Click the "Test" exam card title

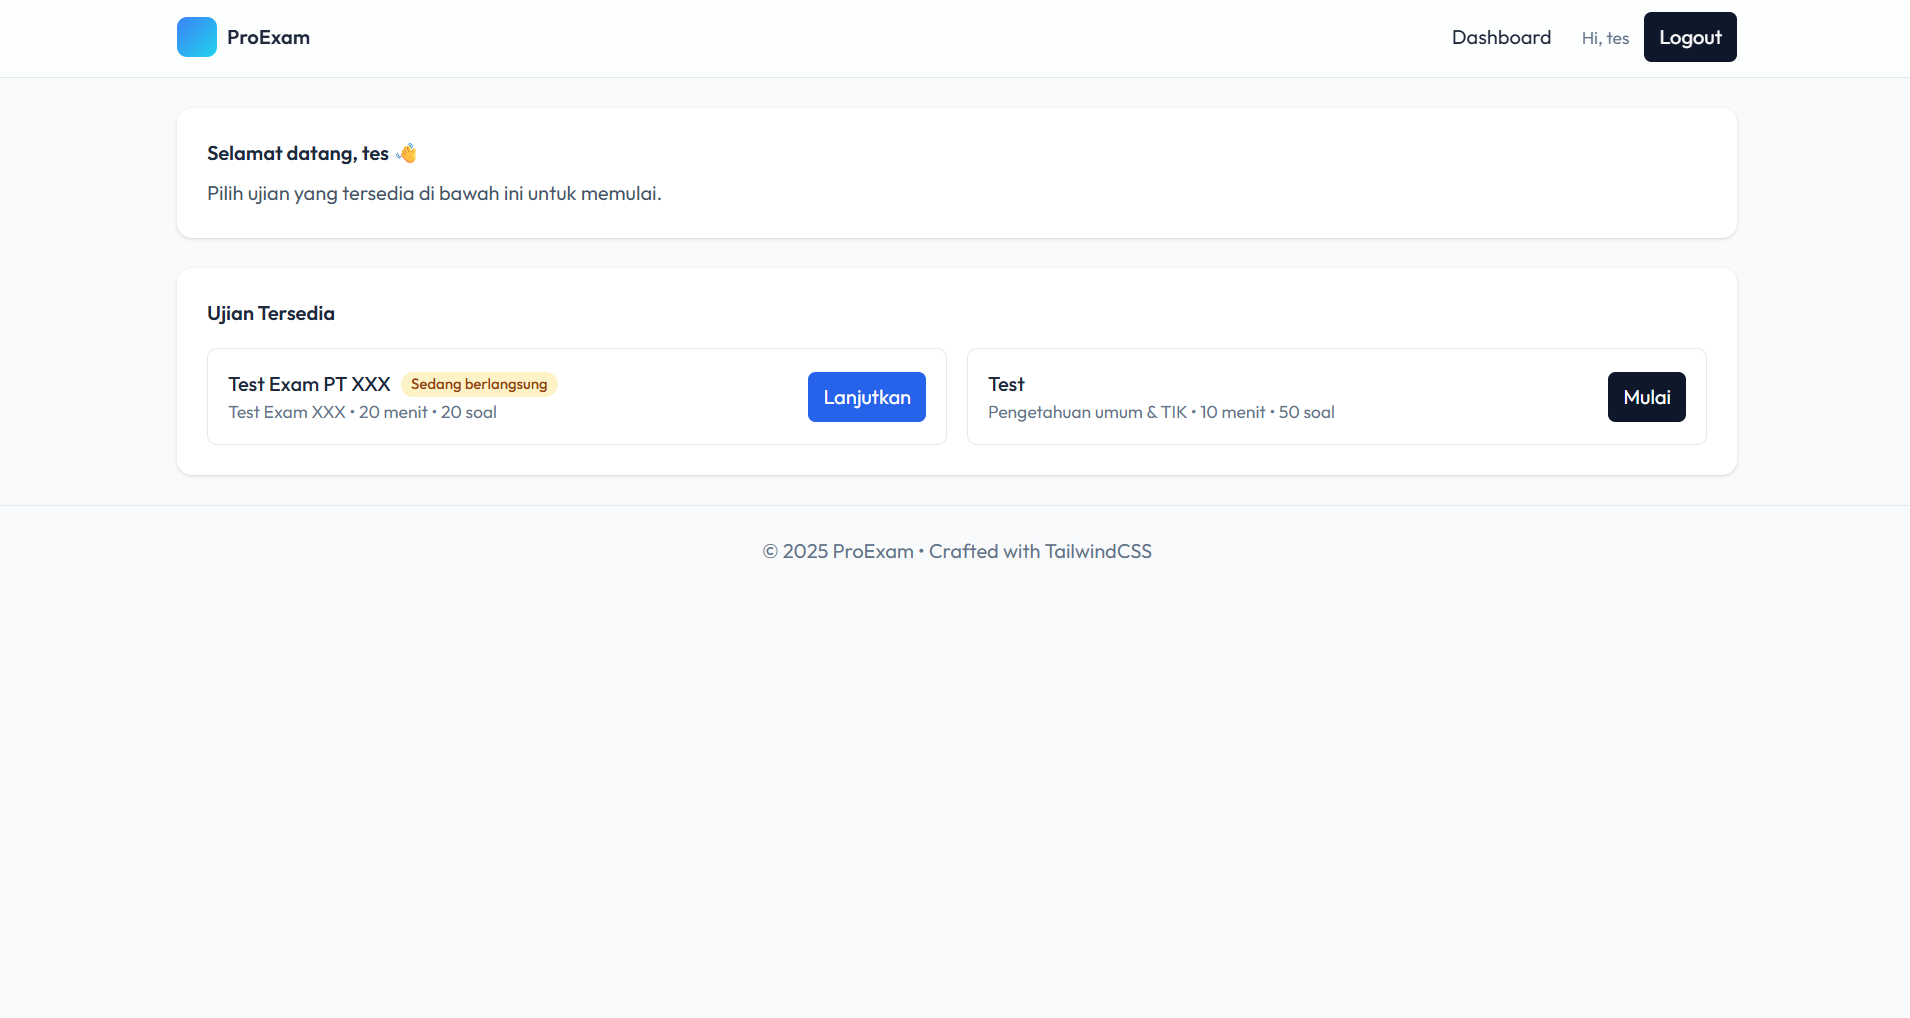tap(1006, 384)
